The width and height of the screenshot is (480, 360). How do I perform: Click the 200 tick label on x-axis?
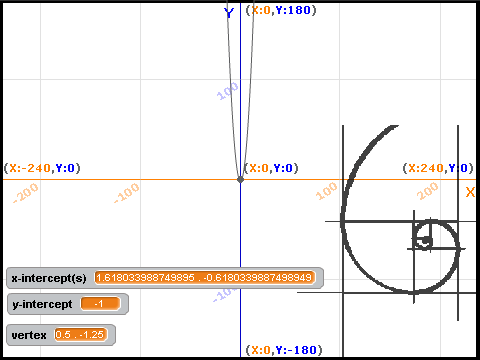[x=427, y=191]
